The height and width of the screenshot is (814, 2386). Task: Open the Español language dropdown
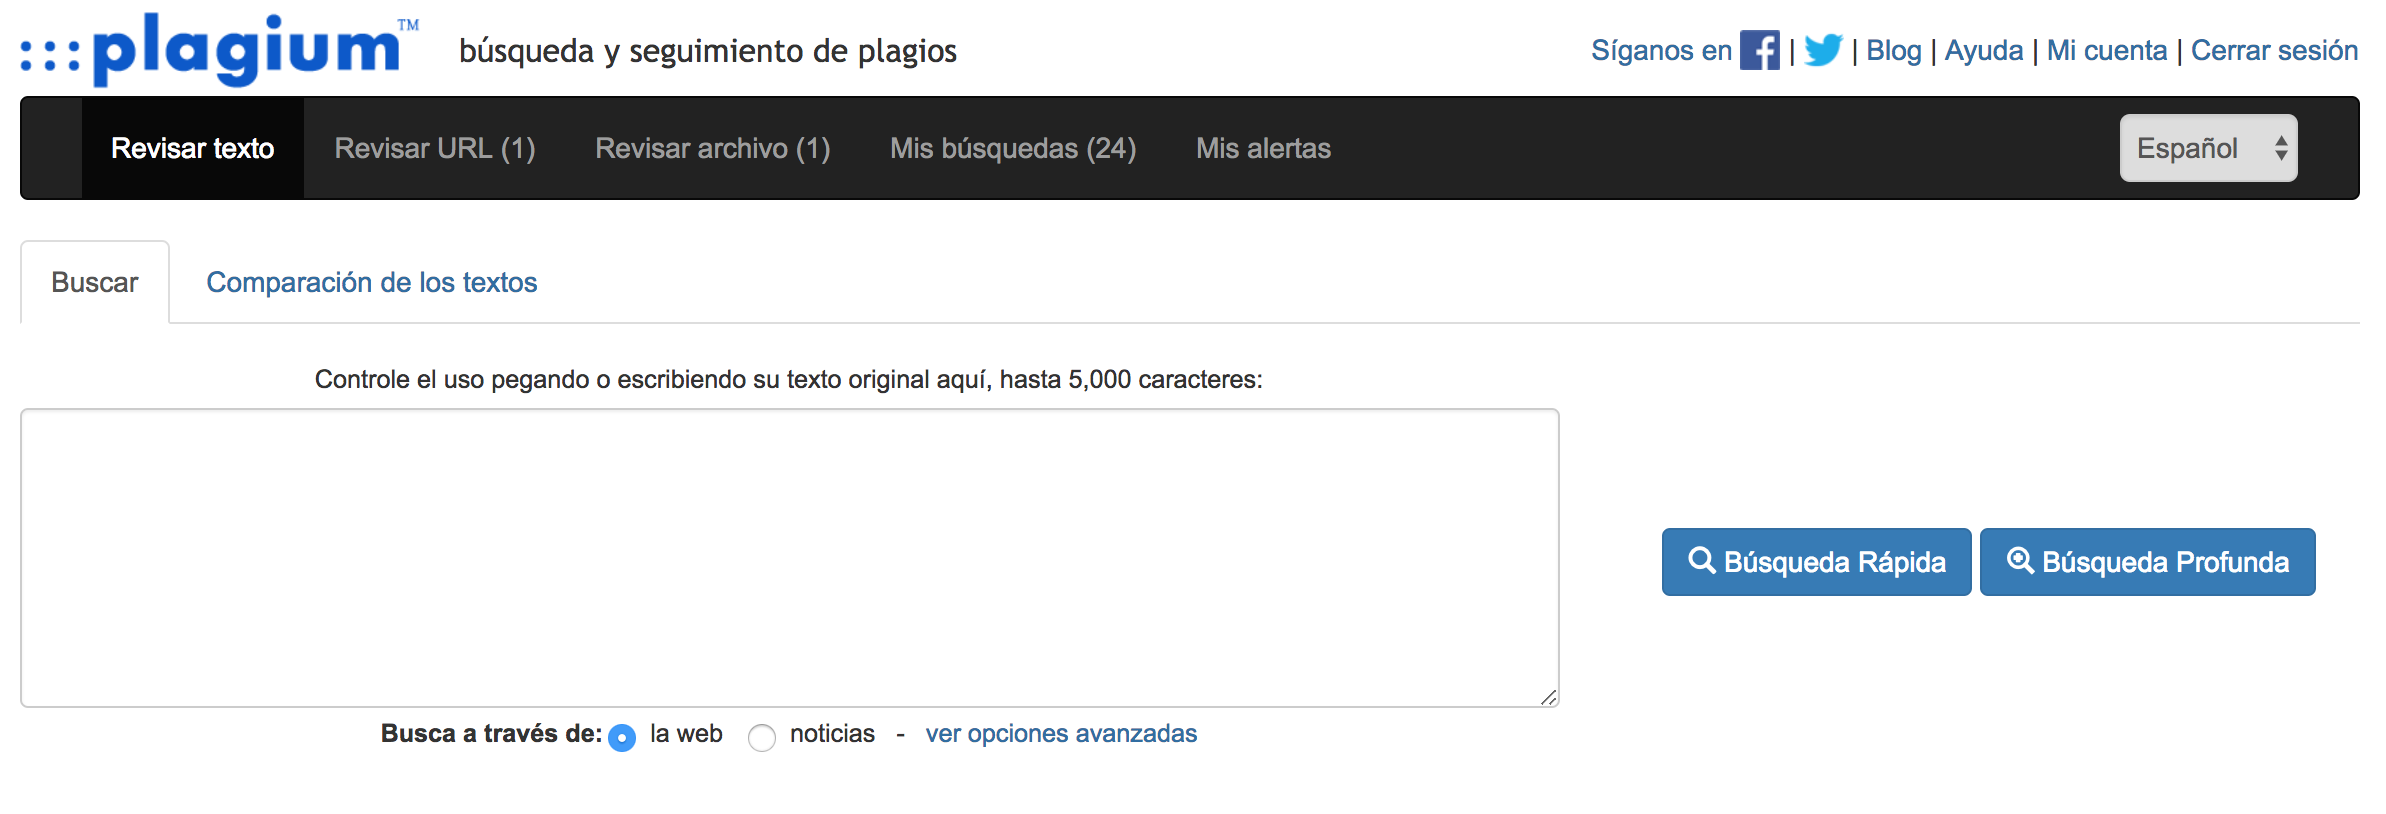click(2208, 148)
